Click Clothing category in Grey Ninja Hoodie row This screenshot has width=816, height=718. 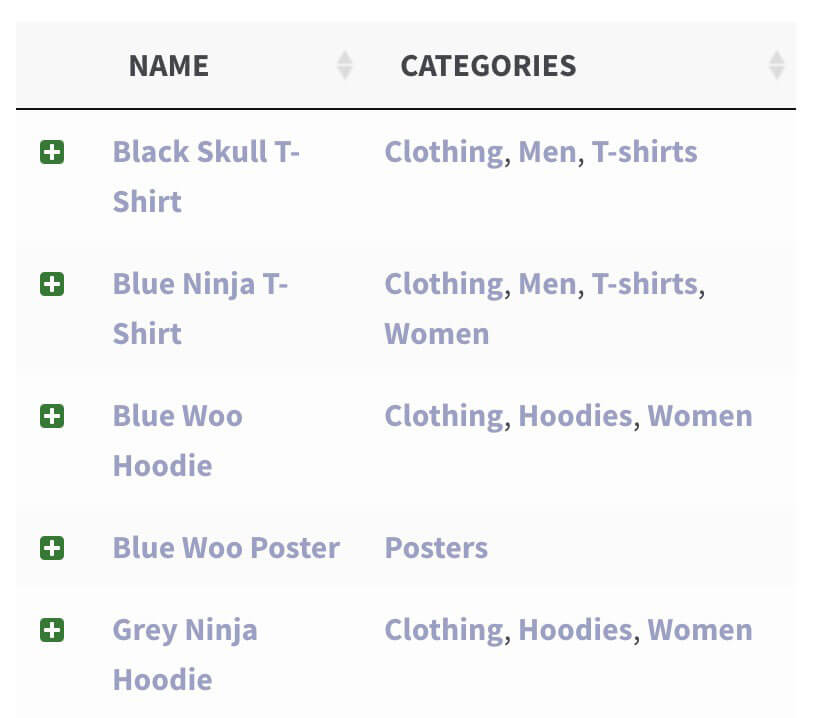(444, 630)
